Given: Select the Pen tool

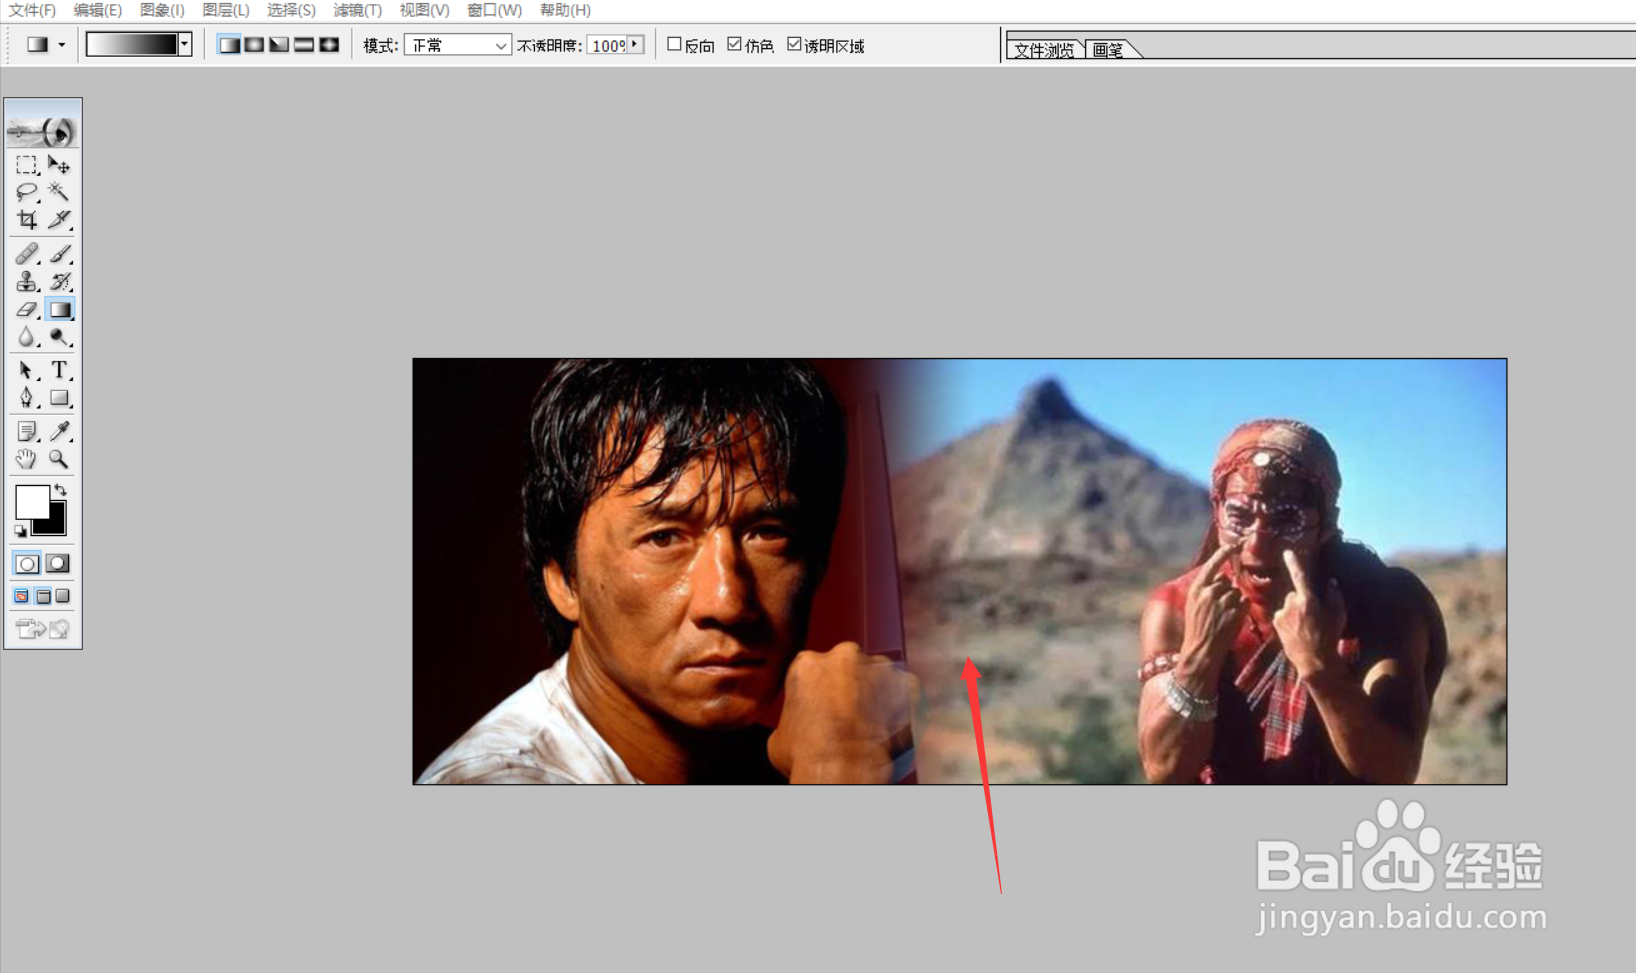Looking at the screenshot, I should pos(27,398).
